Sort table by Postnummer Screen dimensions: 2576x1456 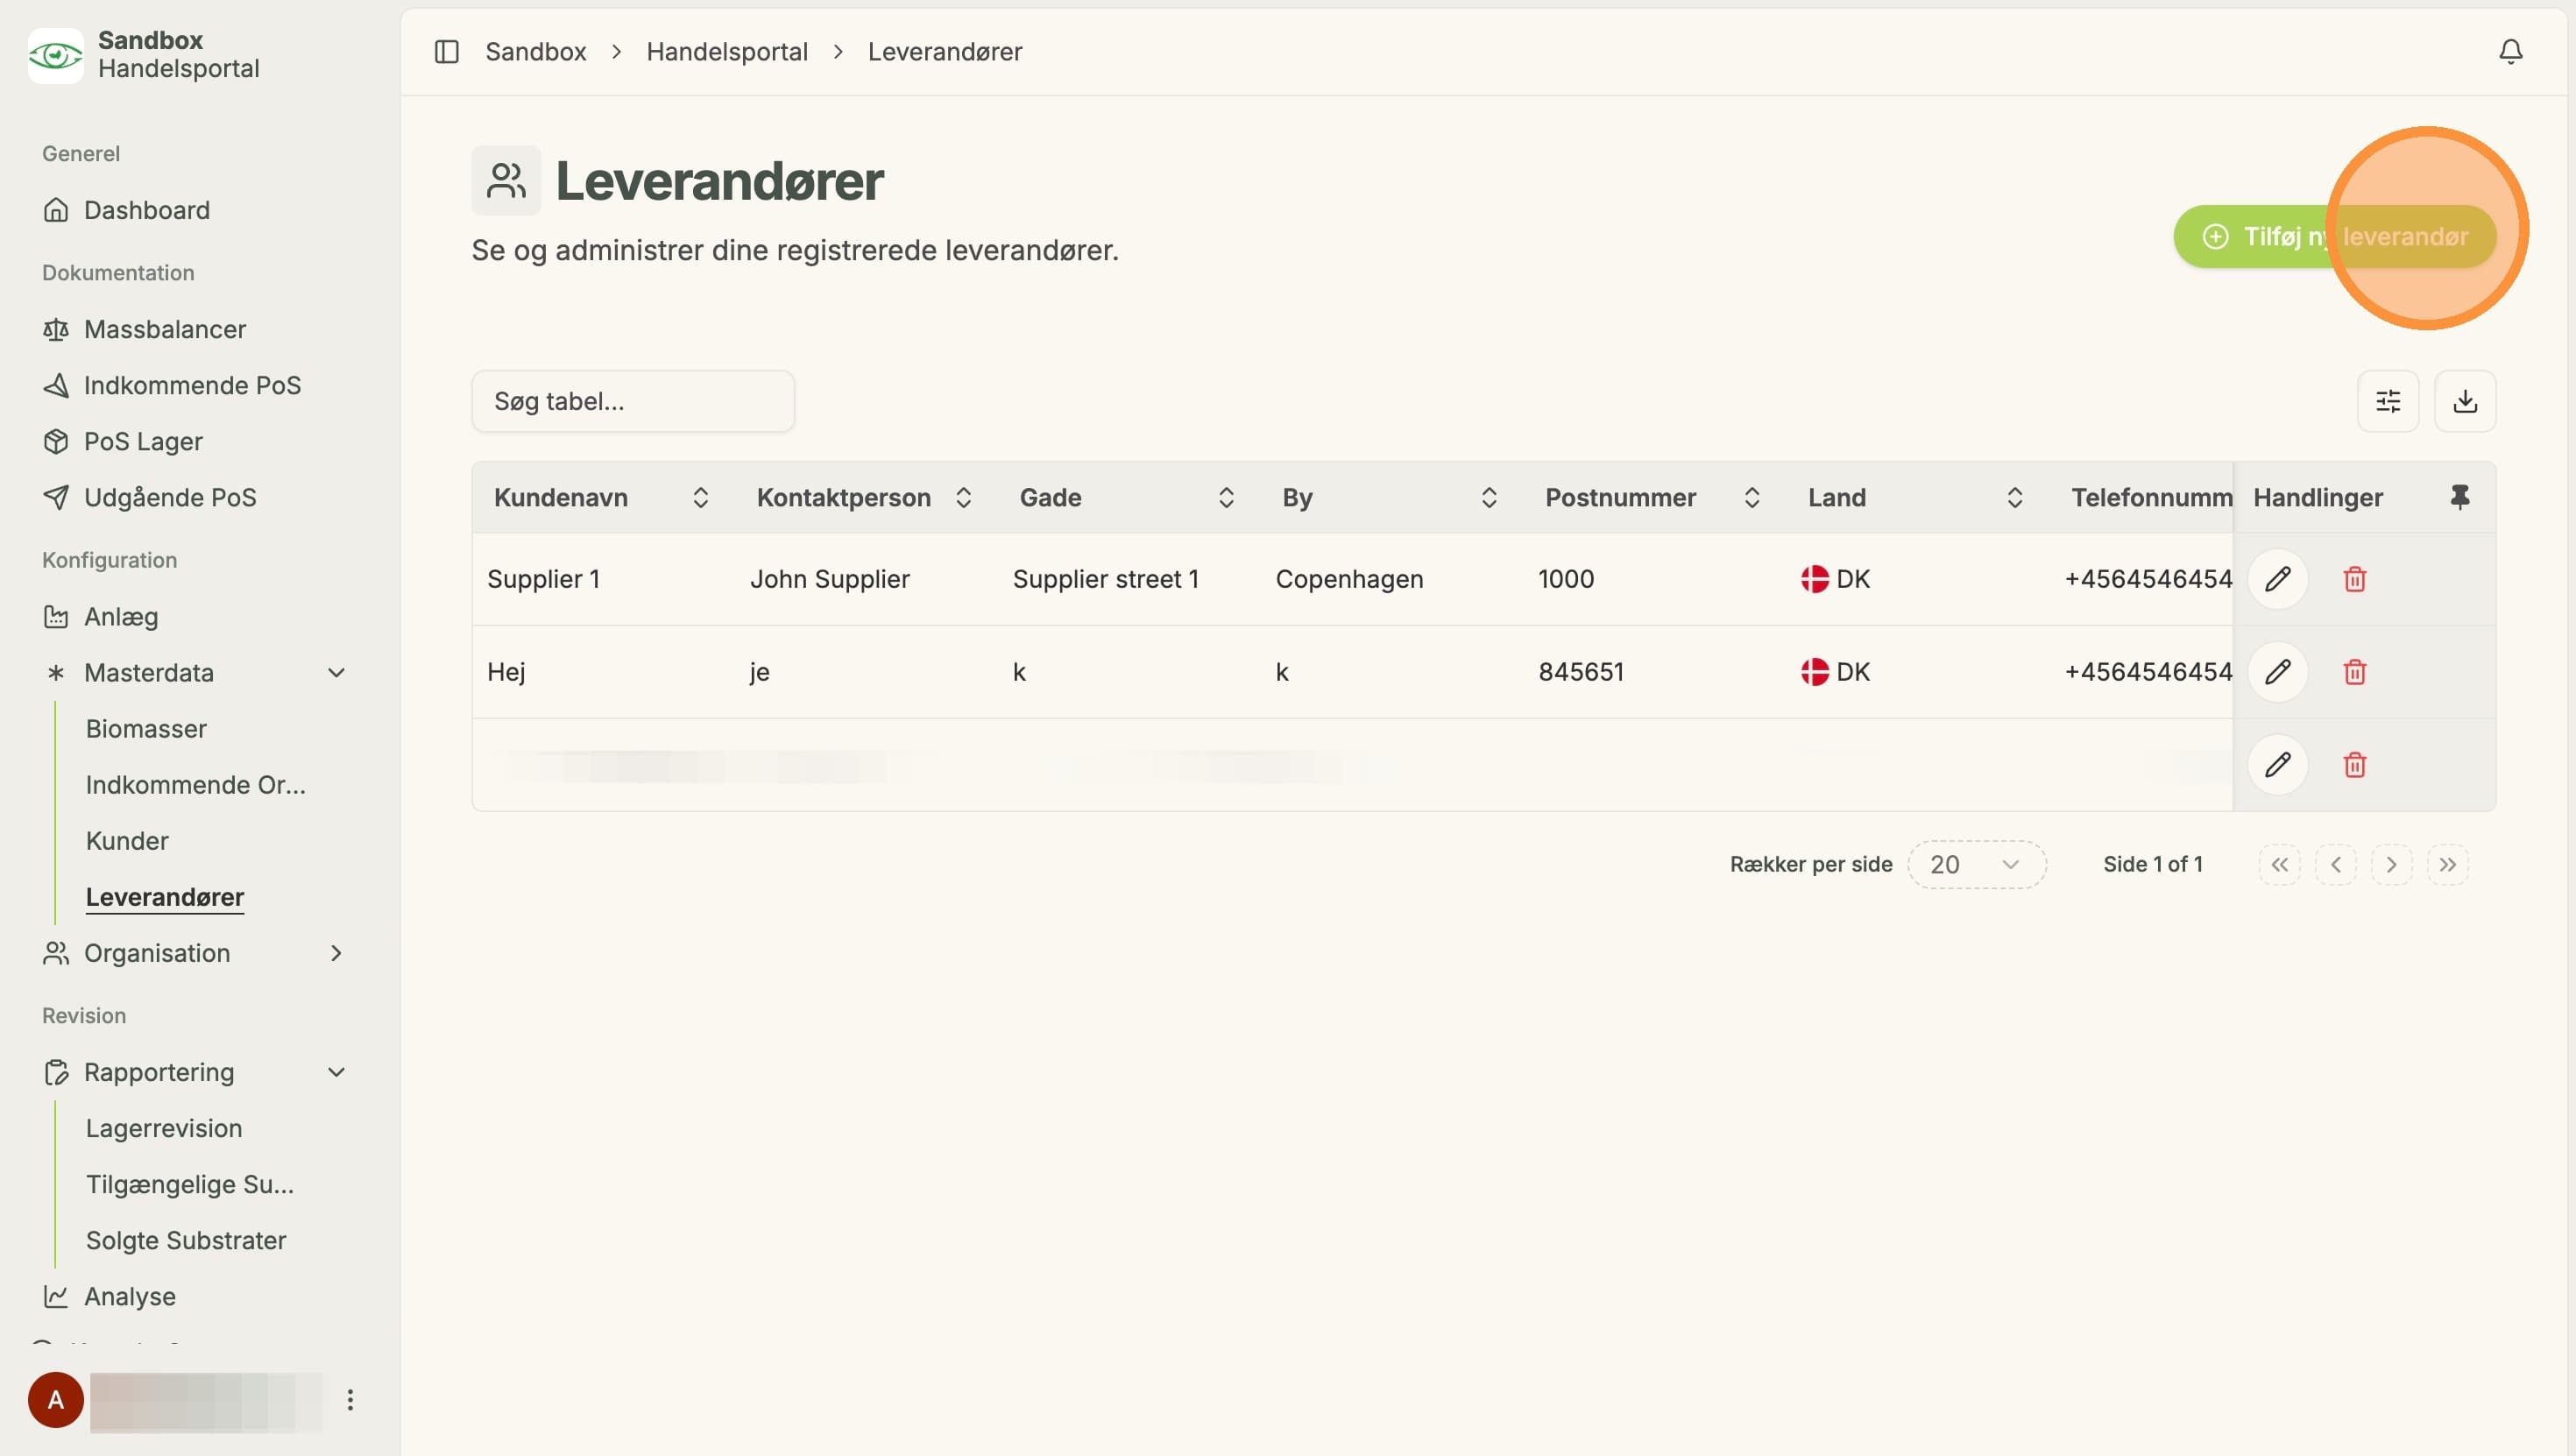point(1752,497)
